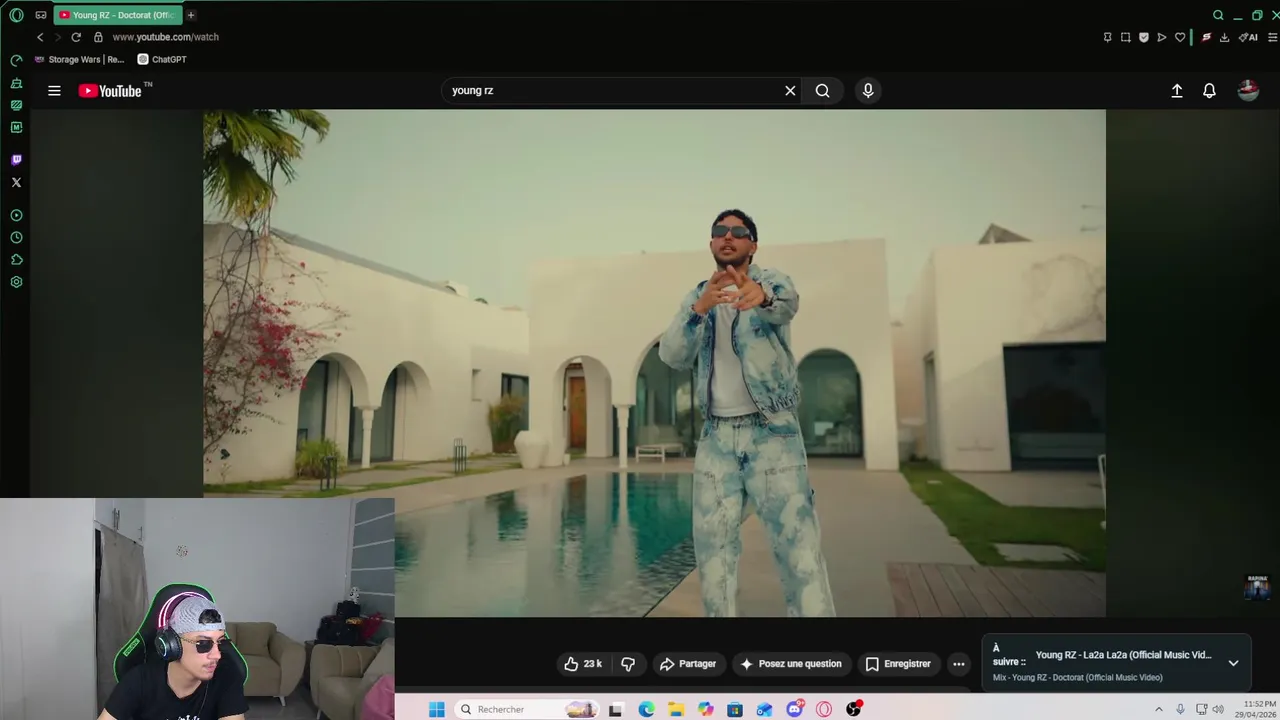Image resolution: width=1280 pixels, height=720 pixels.
Task: Open Microsoft Edge from the taskbar
Action: point(646,709)
